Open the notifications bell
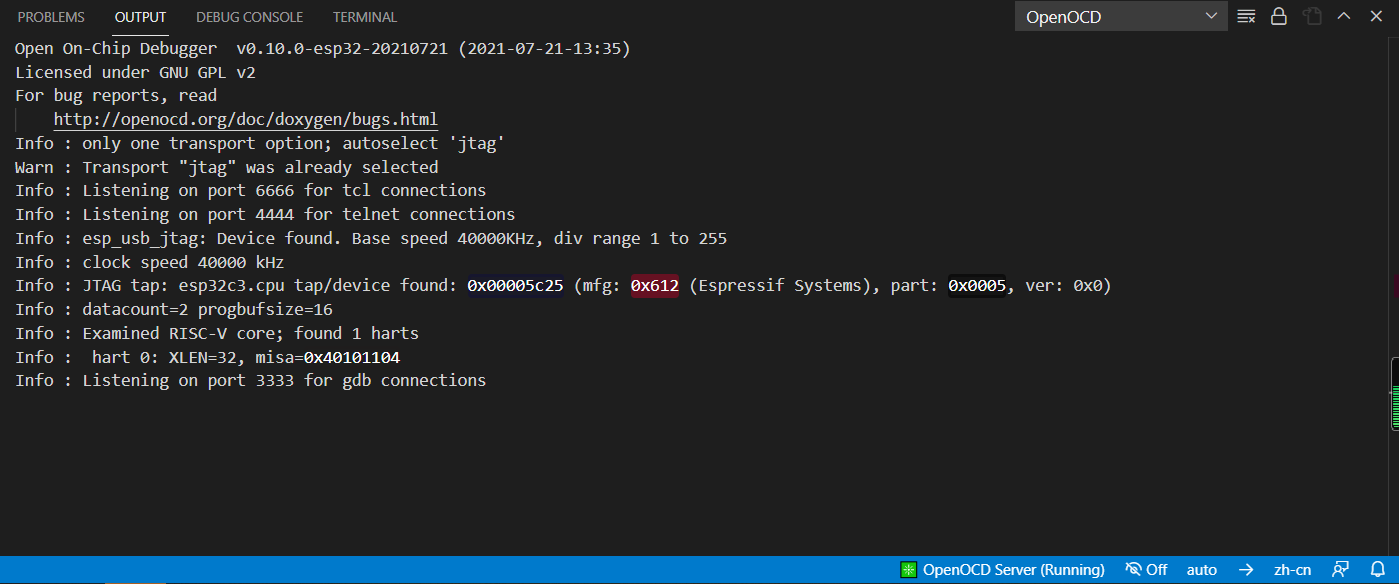1399x584 pixels. click(1378, 569)
